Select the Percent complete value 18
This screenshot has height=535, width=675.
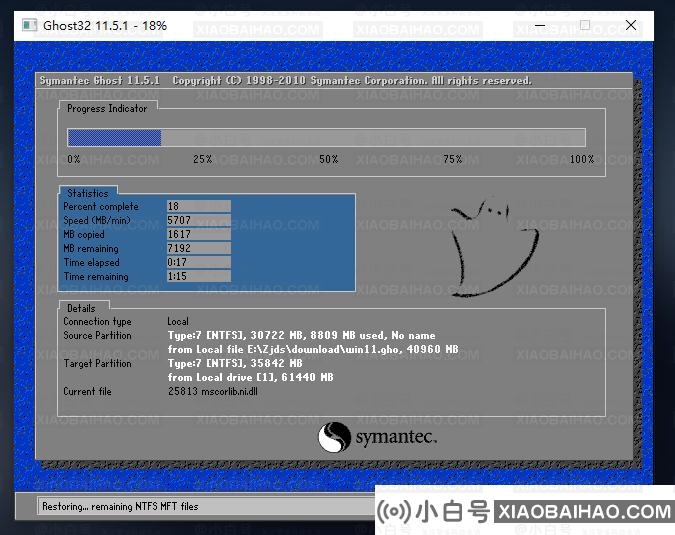(x=198, y=206)
